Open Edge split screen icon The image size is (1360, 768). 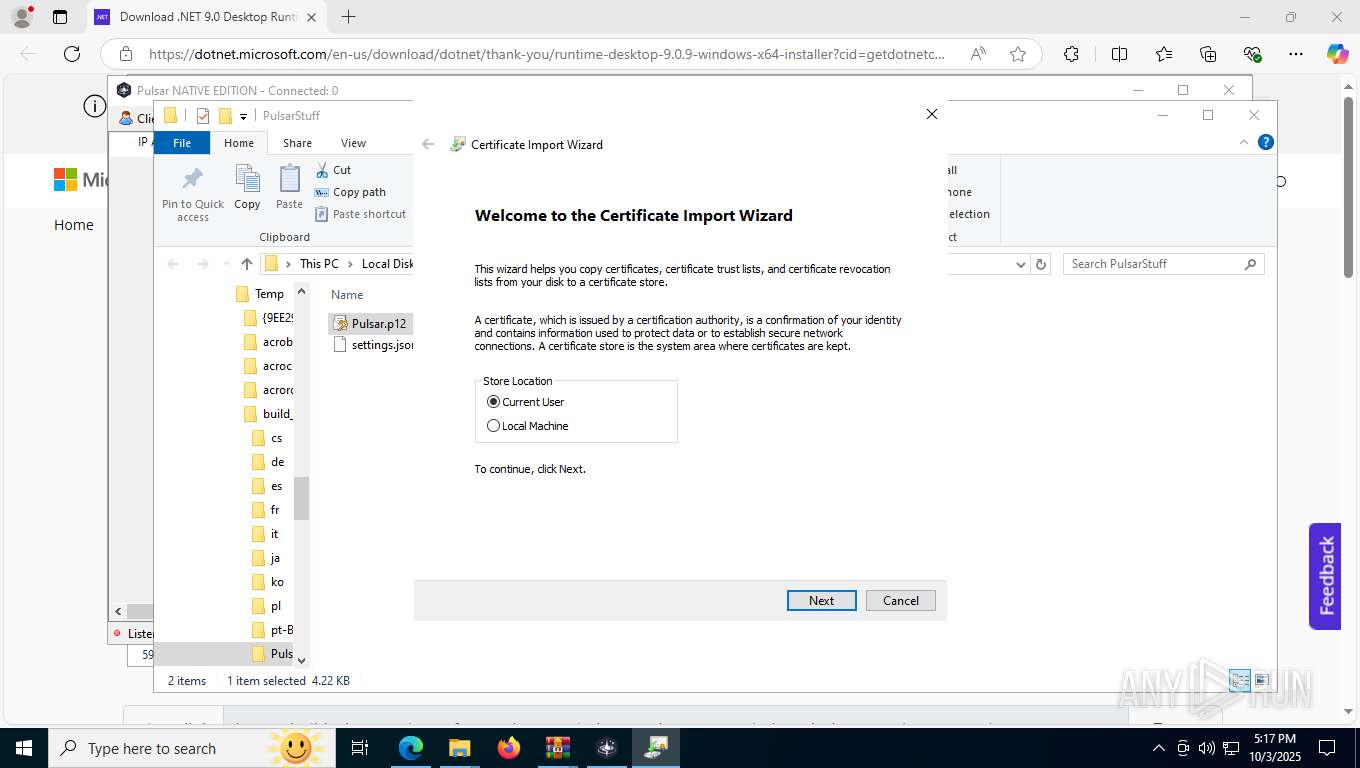tap(1120, 54)
